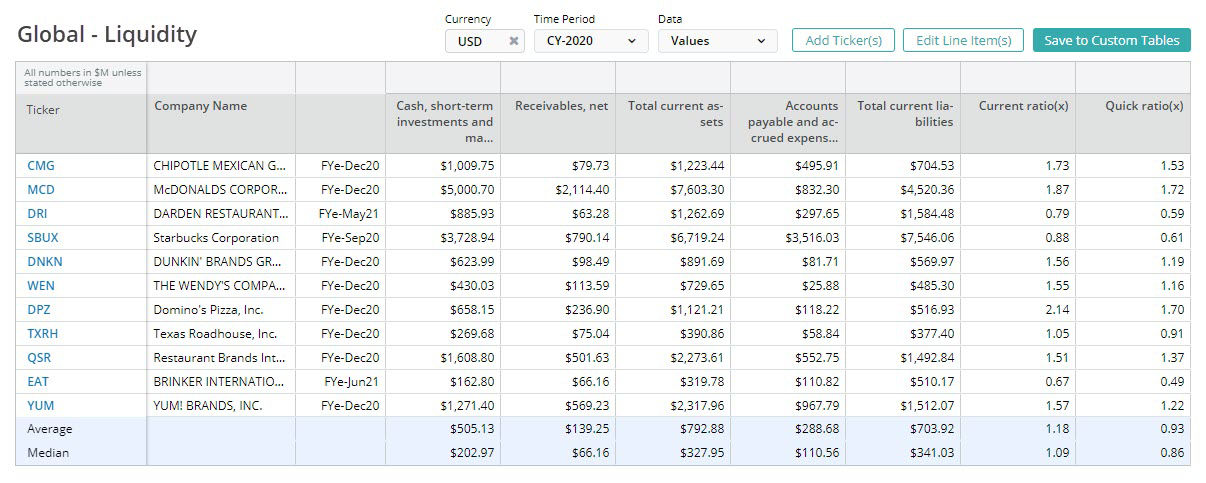This screenshot has height=483, width=1206.
Task: Click the FYe-May21 cell for DRI
Action: tap(340, 213)
